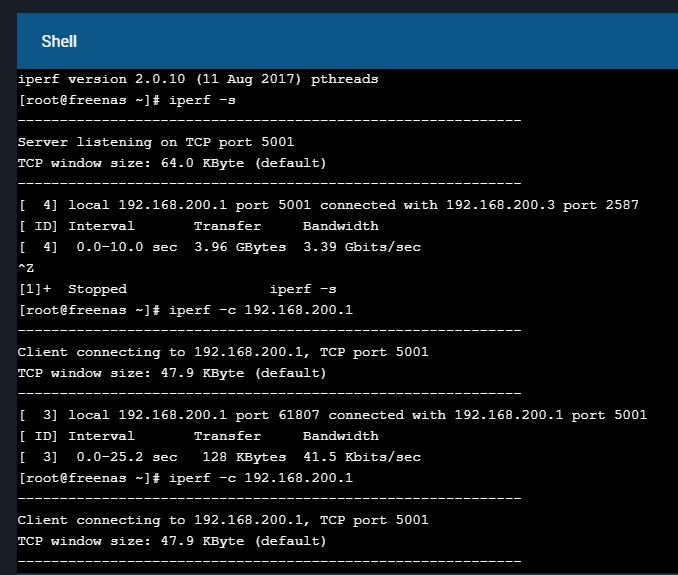Viewport: 678px width, 575px height.
Task: Click the iperf version 2.0.10 line
Action: 198,79
